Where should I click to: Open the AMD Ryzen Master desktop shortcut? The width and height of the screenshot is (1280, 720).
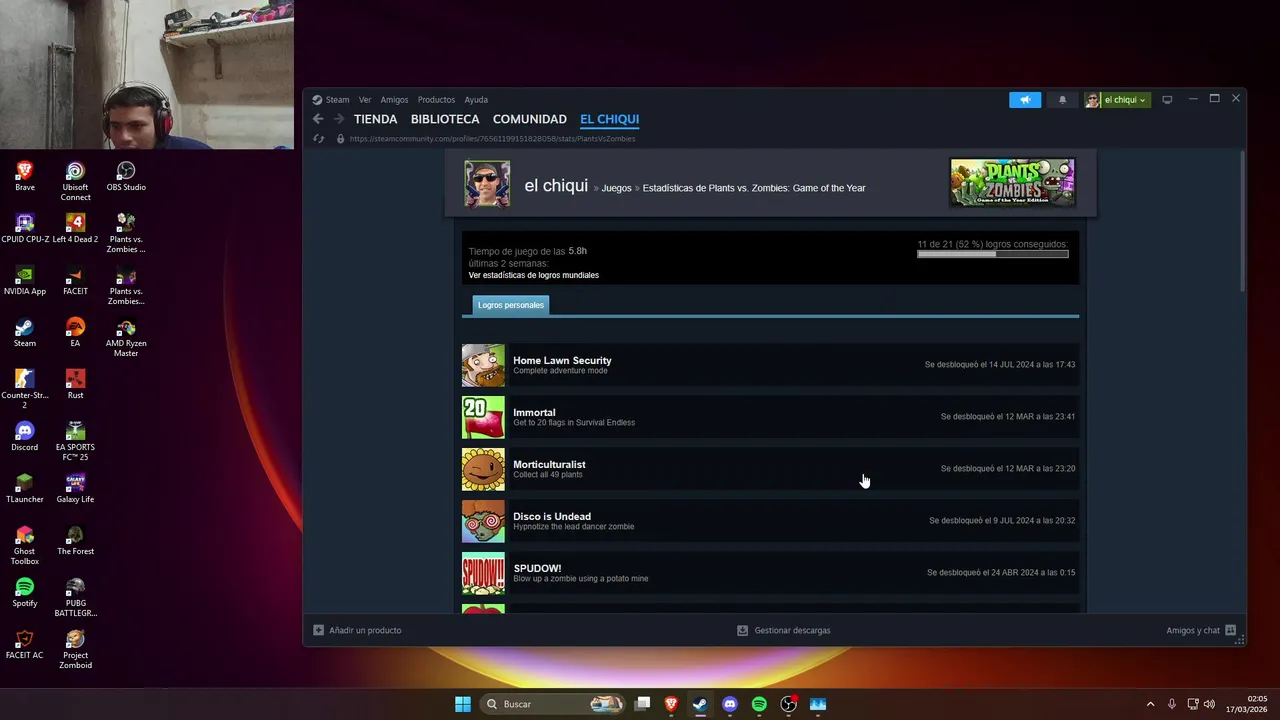[x=126, y=337]
